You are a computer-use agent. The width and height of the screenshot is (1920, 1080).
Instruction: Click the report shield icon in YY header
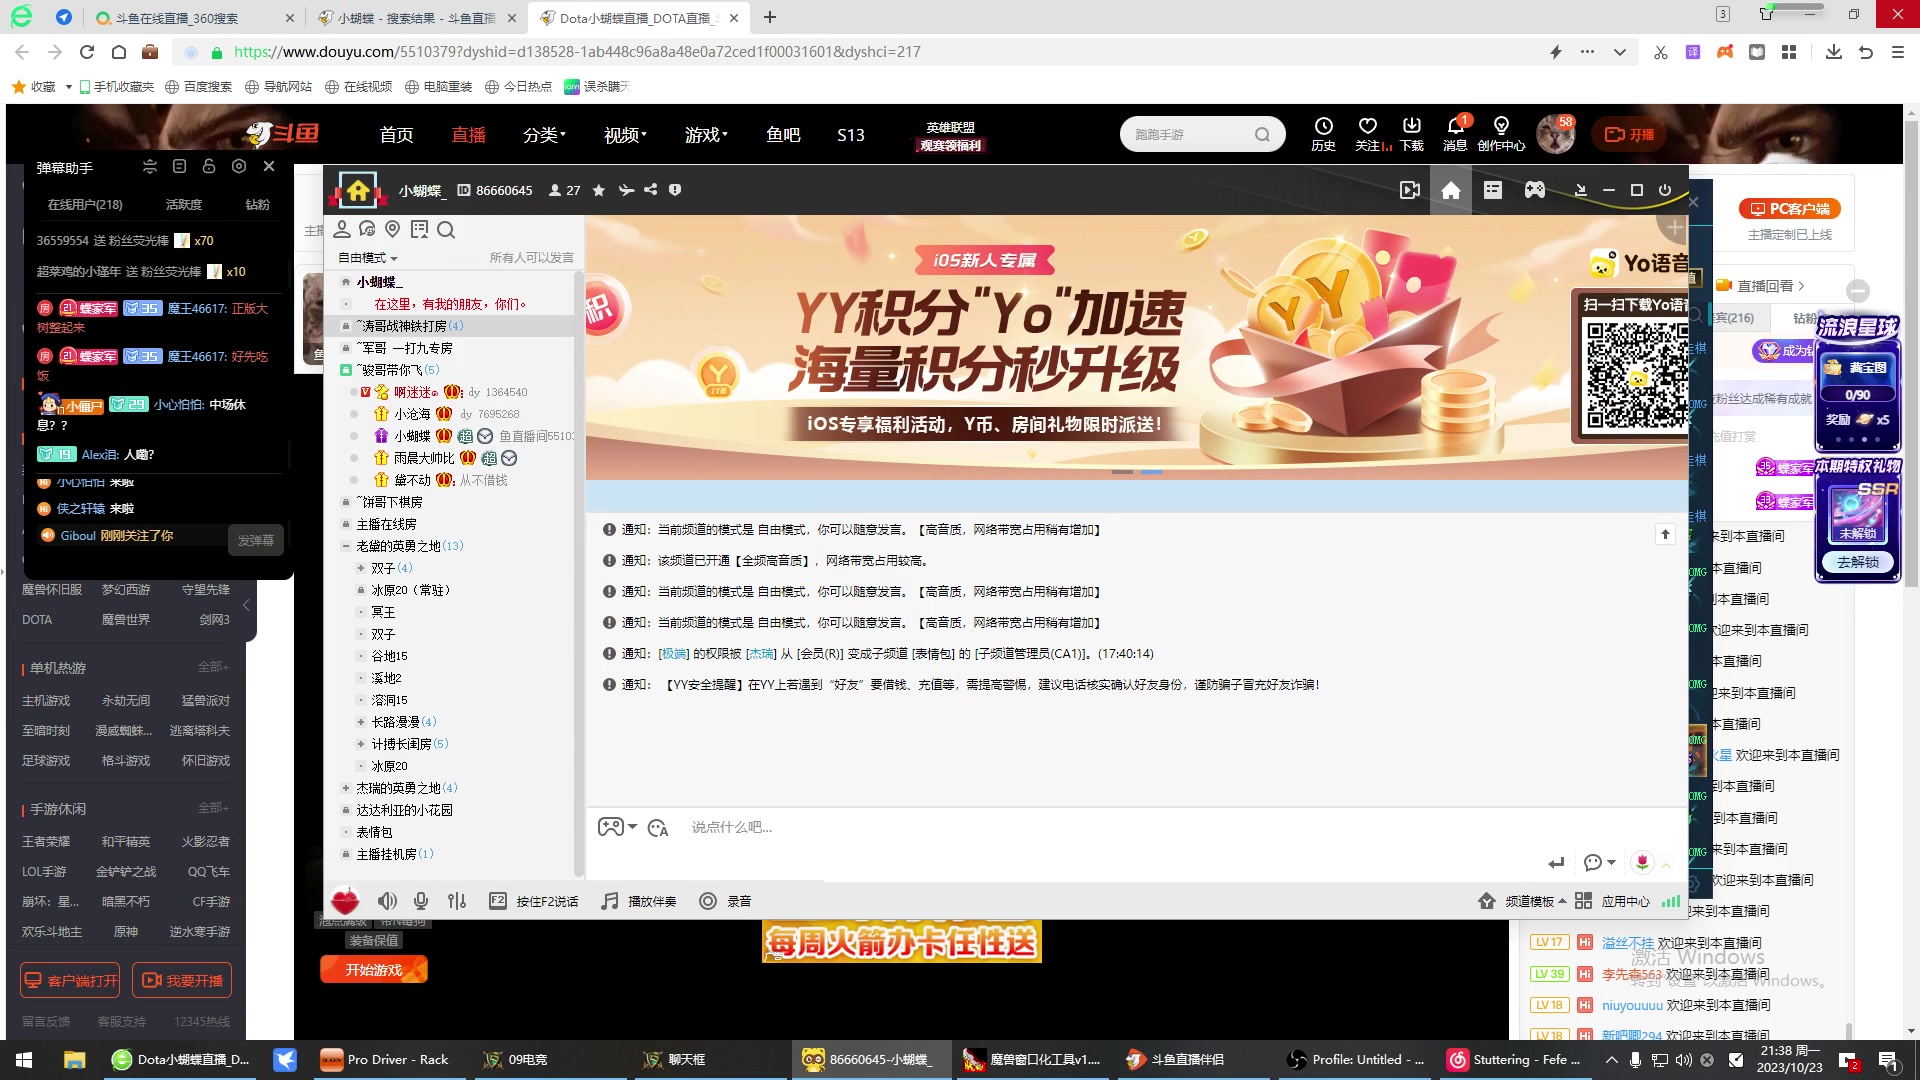point(675,190)
